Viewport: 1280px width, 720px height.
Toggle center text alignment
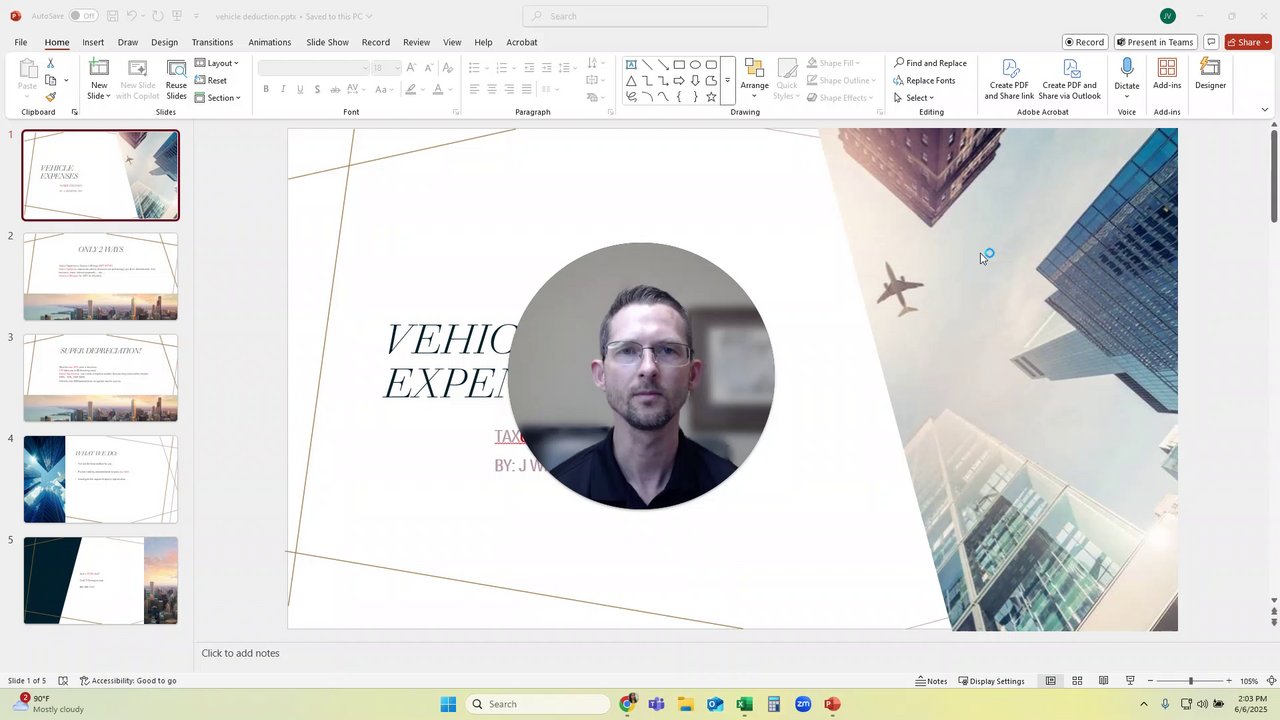pyautogui.click(x=492, y=89)
